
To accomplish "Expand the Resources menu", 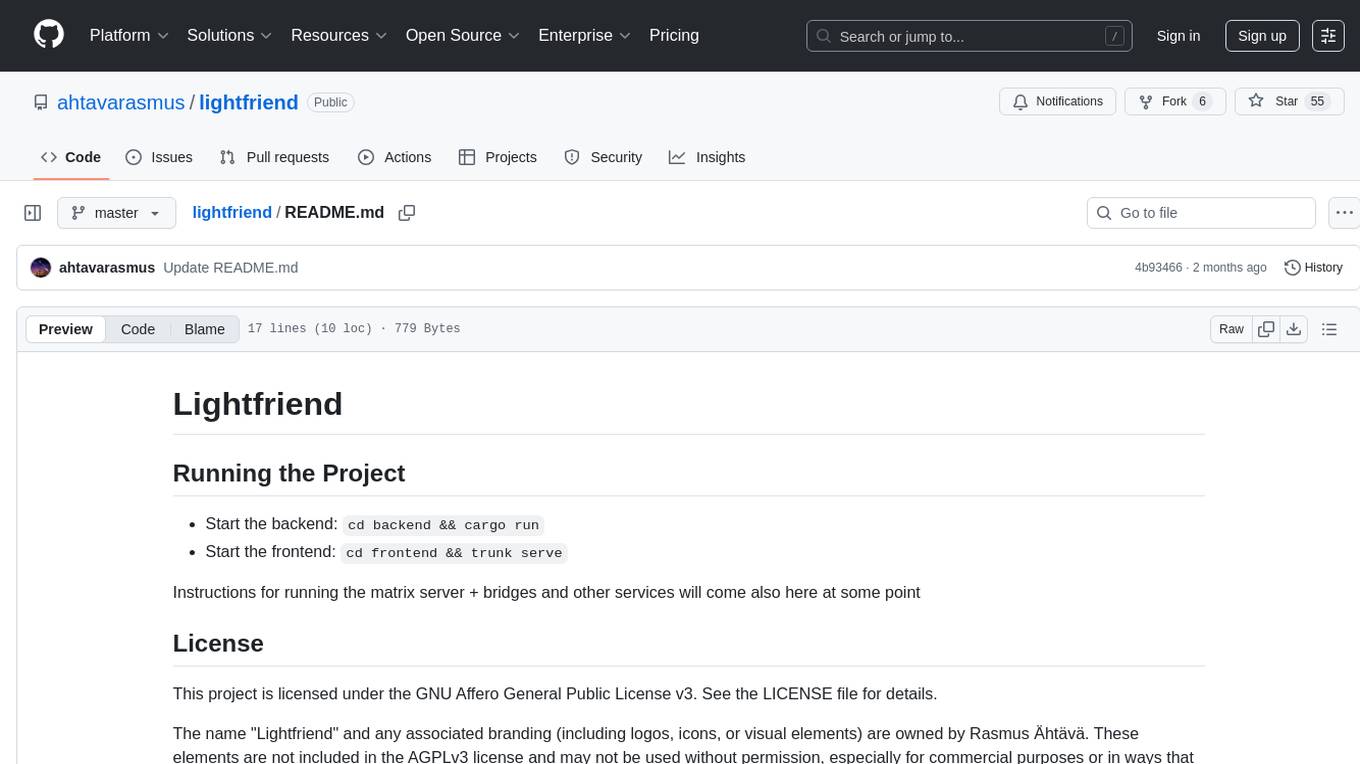I will pyautogui.click(x=339, y=35).
